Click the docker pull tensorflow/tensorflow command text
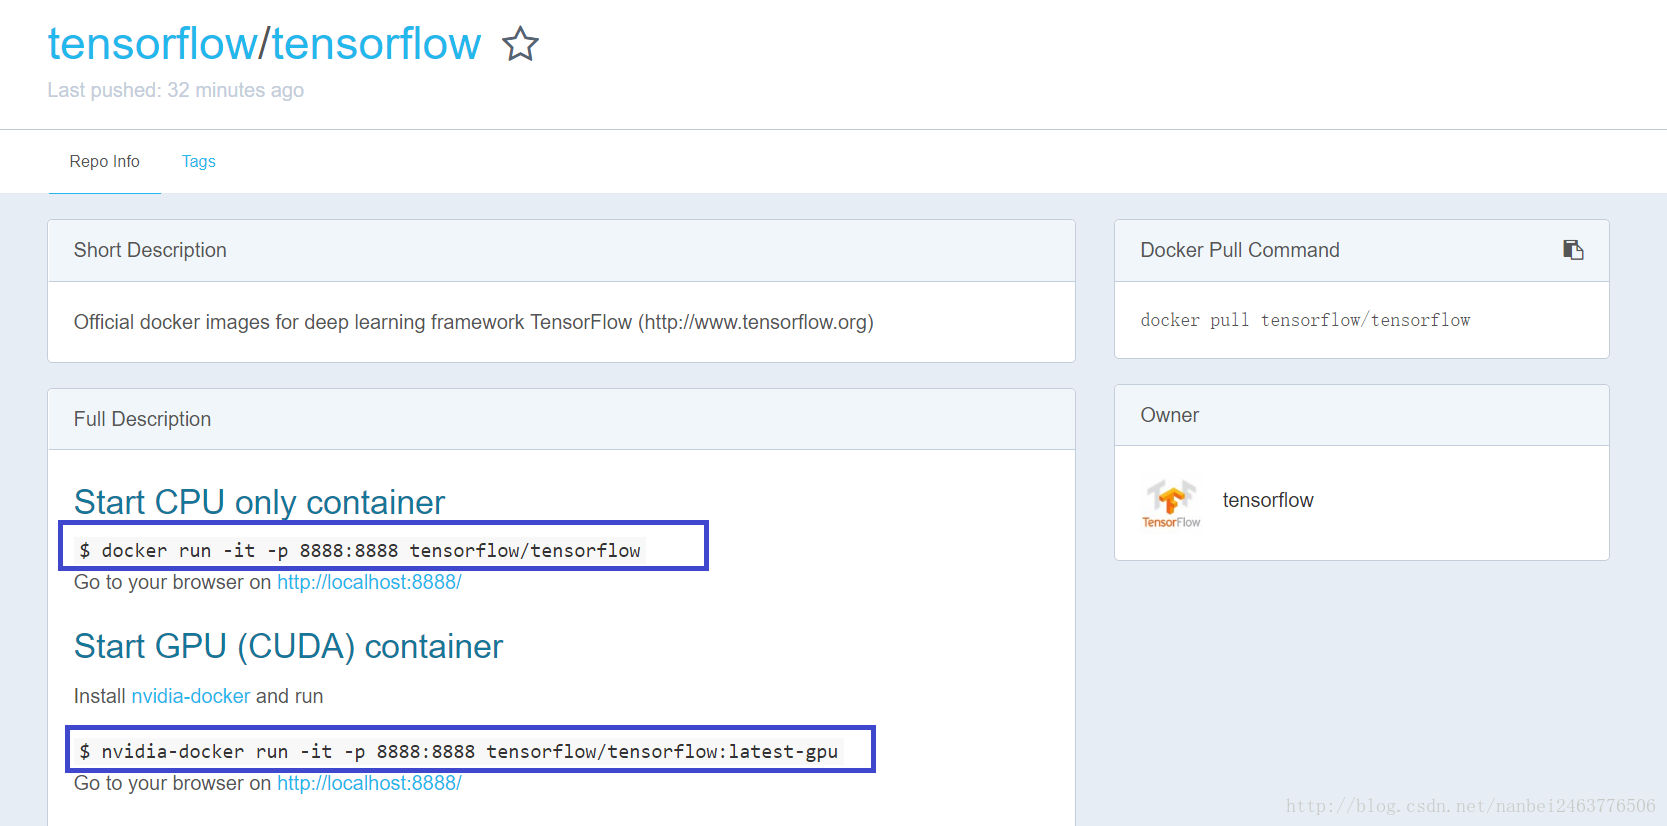Viewport: 1667px width, 826px height. click(1305, 320)
